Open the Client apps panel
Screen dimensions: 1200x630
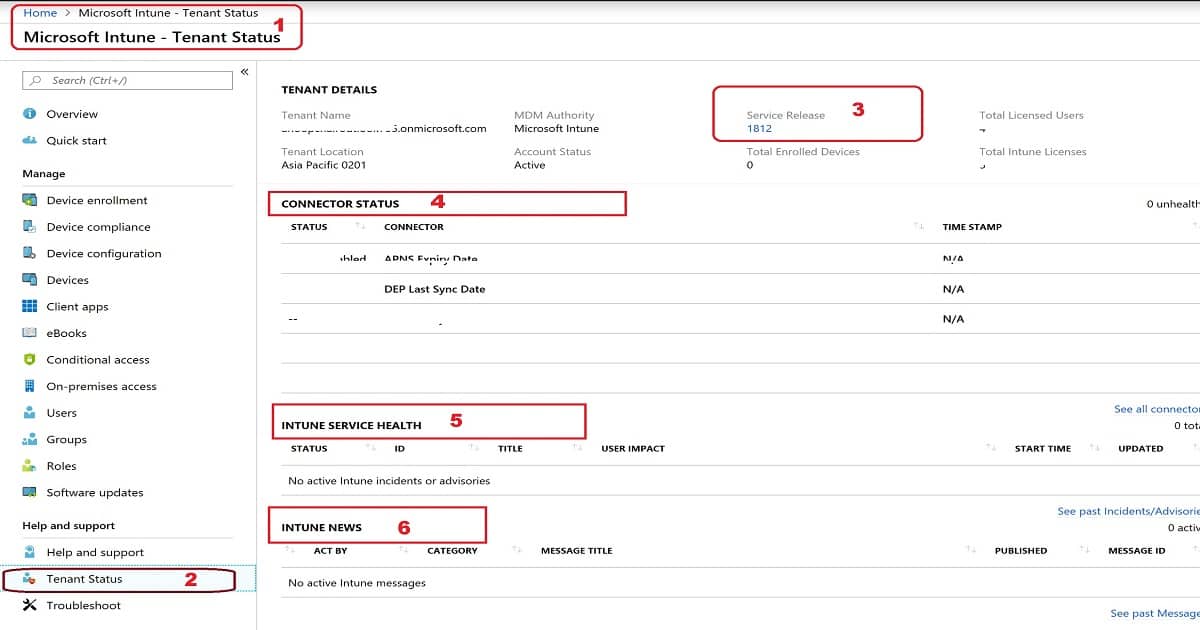coord(28,306)
